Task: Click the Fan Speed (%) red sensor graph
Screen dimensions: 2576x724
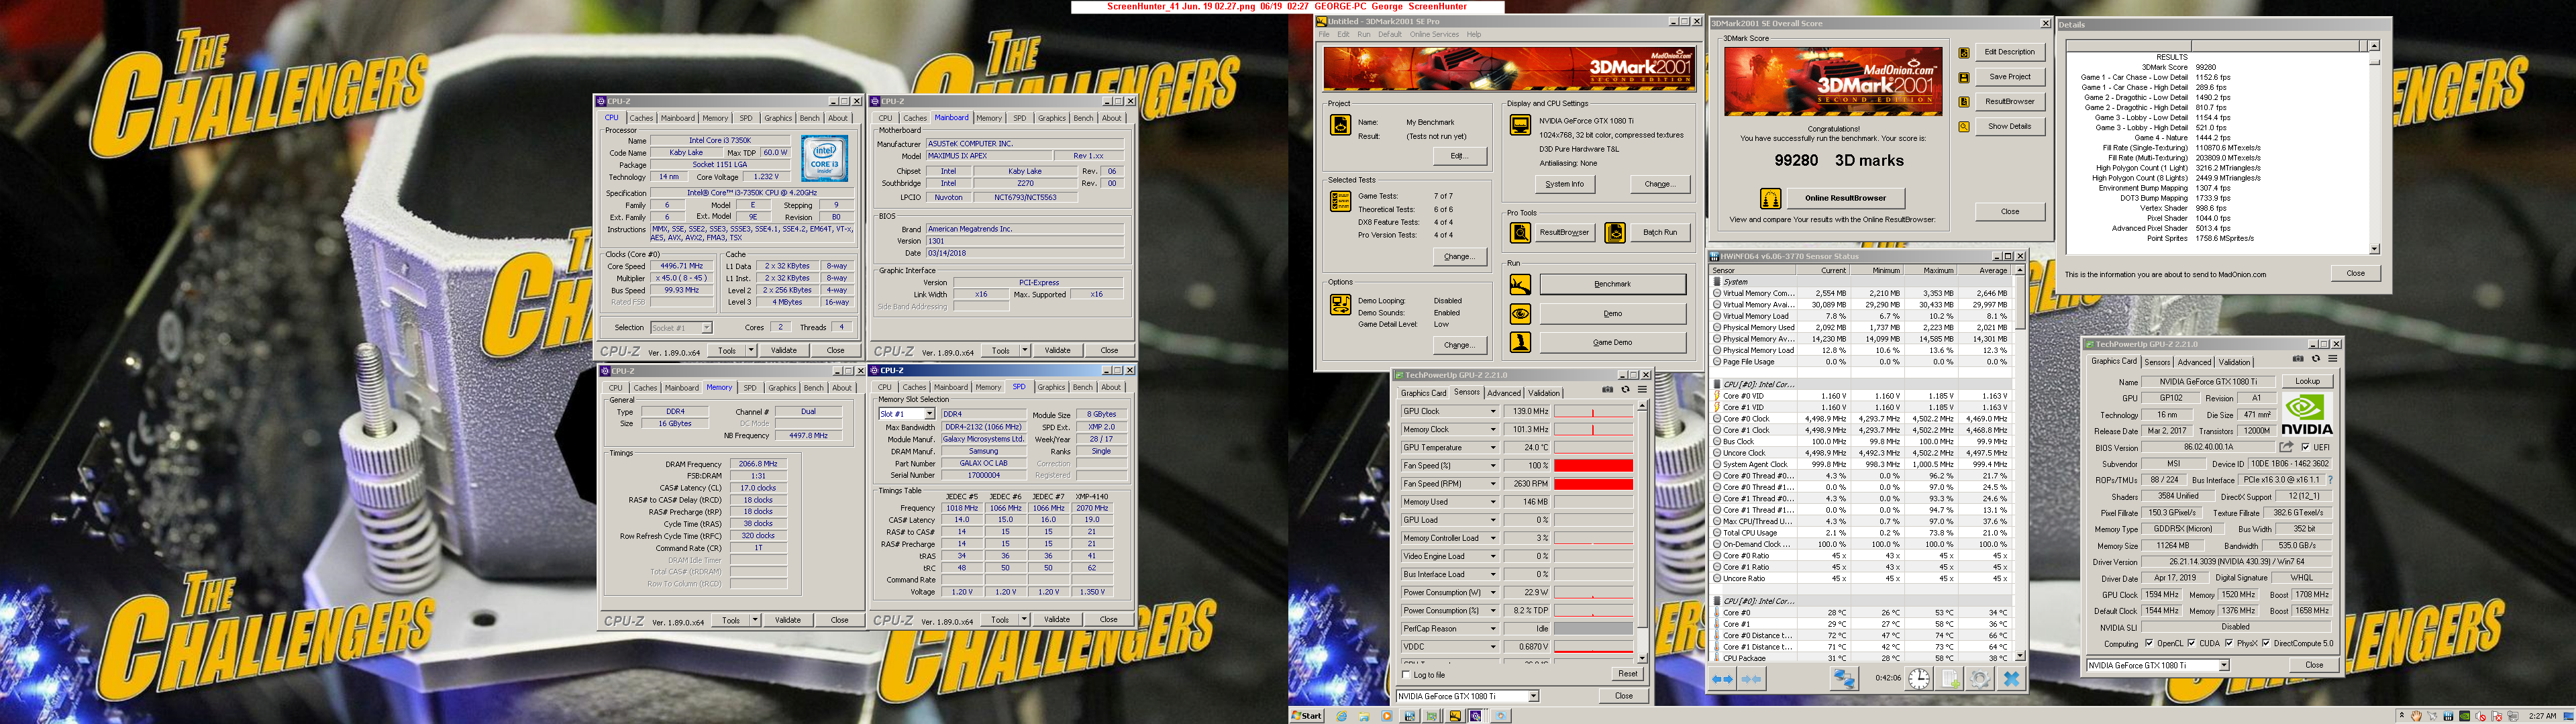Action: [x=1593, y=466]
